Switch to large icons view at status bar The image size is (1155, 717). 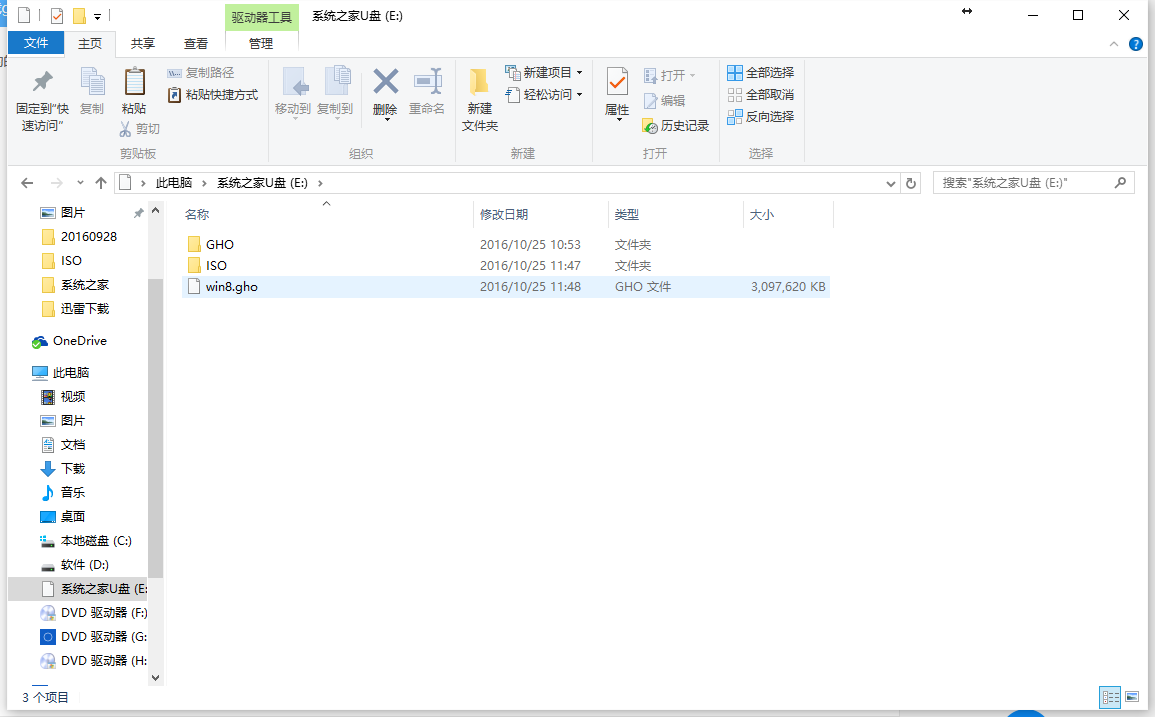click(1132, 697)
